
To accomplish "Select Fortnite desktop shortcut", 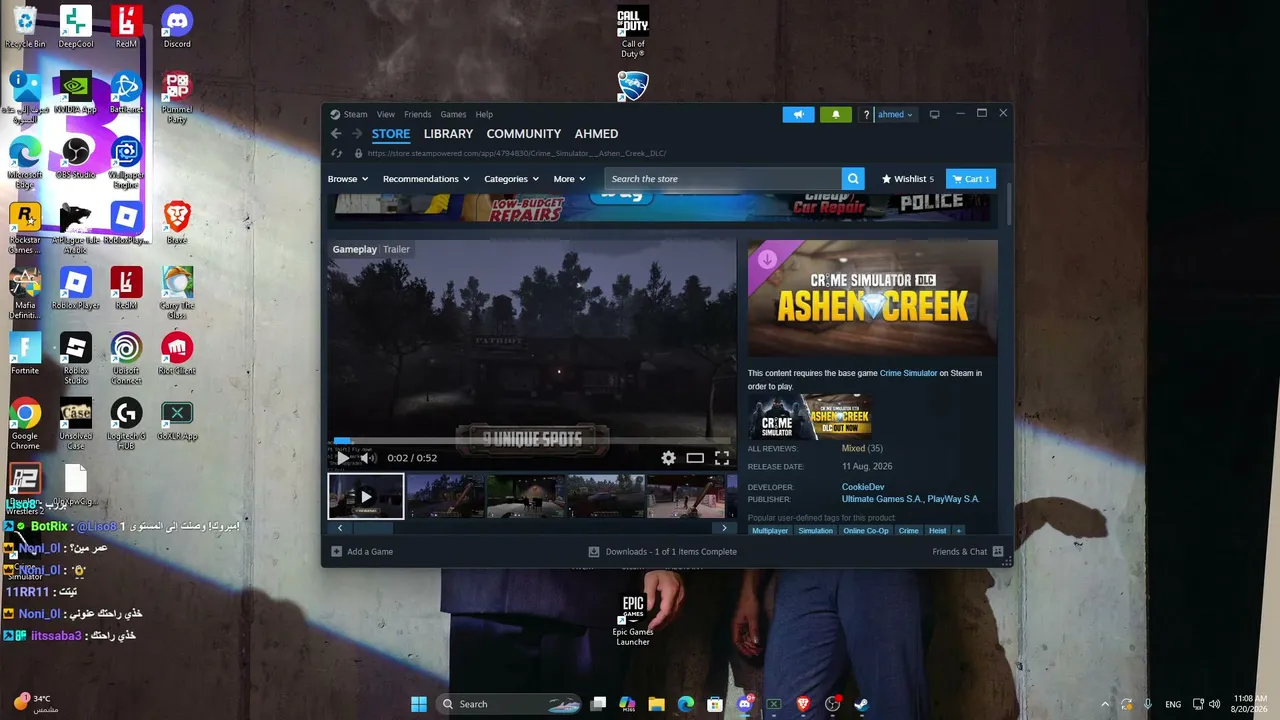I will tap(25, 354).
